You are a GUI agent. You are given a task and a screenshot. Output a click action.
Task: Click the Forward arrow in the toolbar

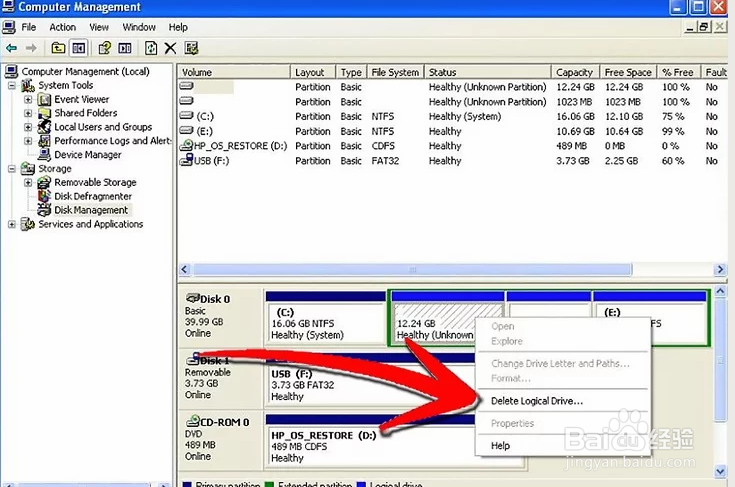pos(31,48)
